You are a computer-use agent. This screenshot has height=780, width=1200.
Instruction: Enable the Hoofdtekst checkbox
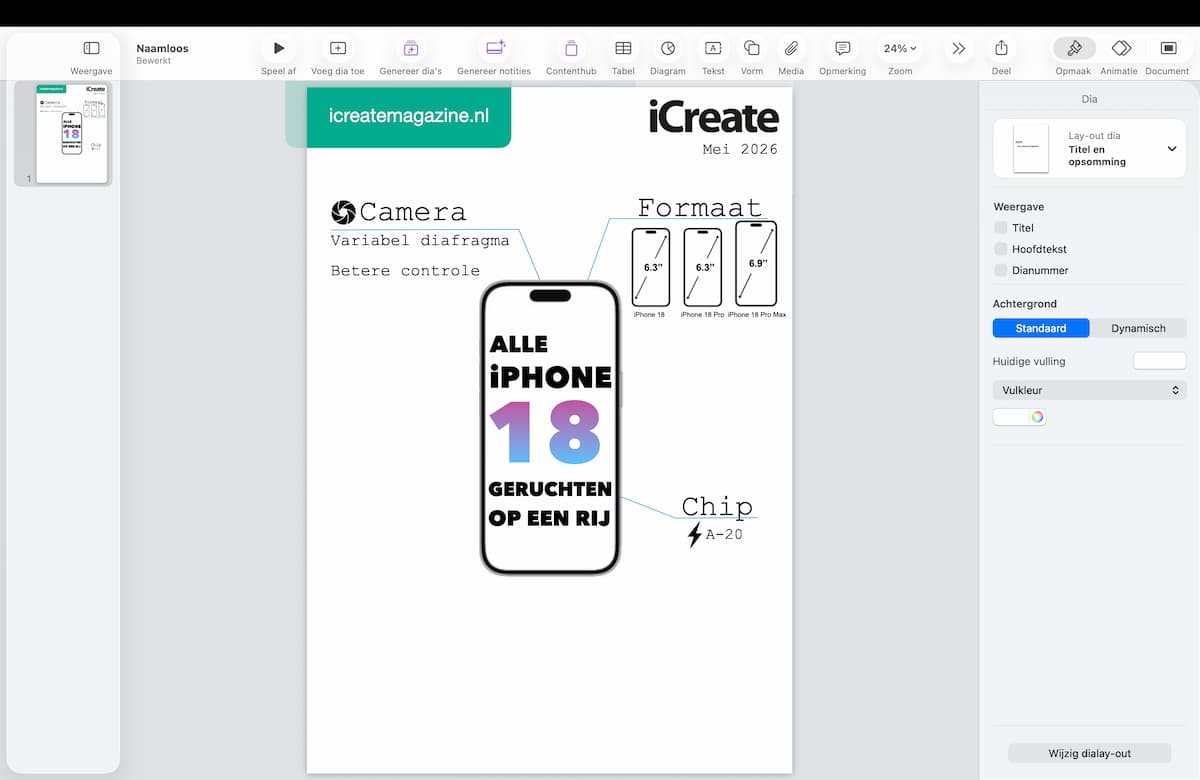pos(1001,249)
